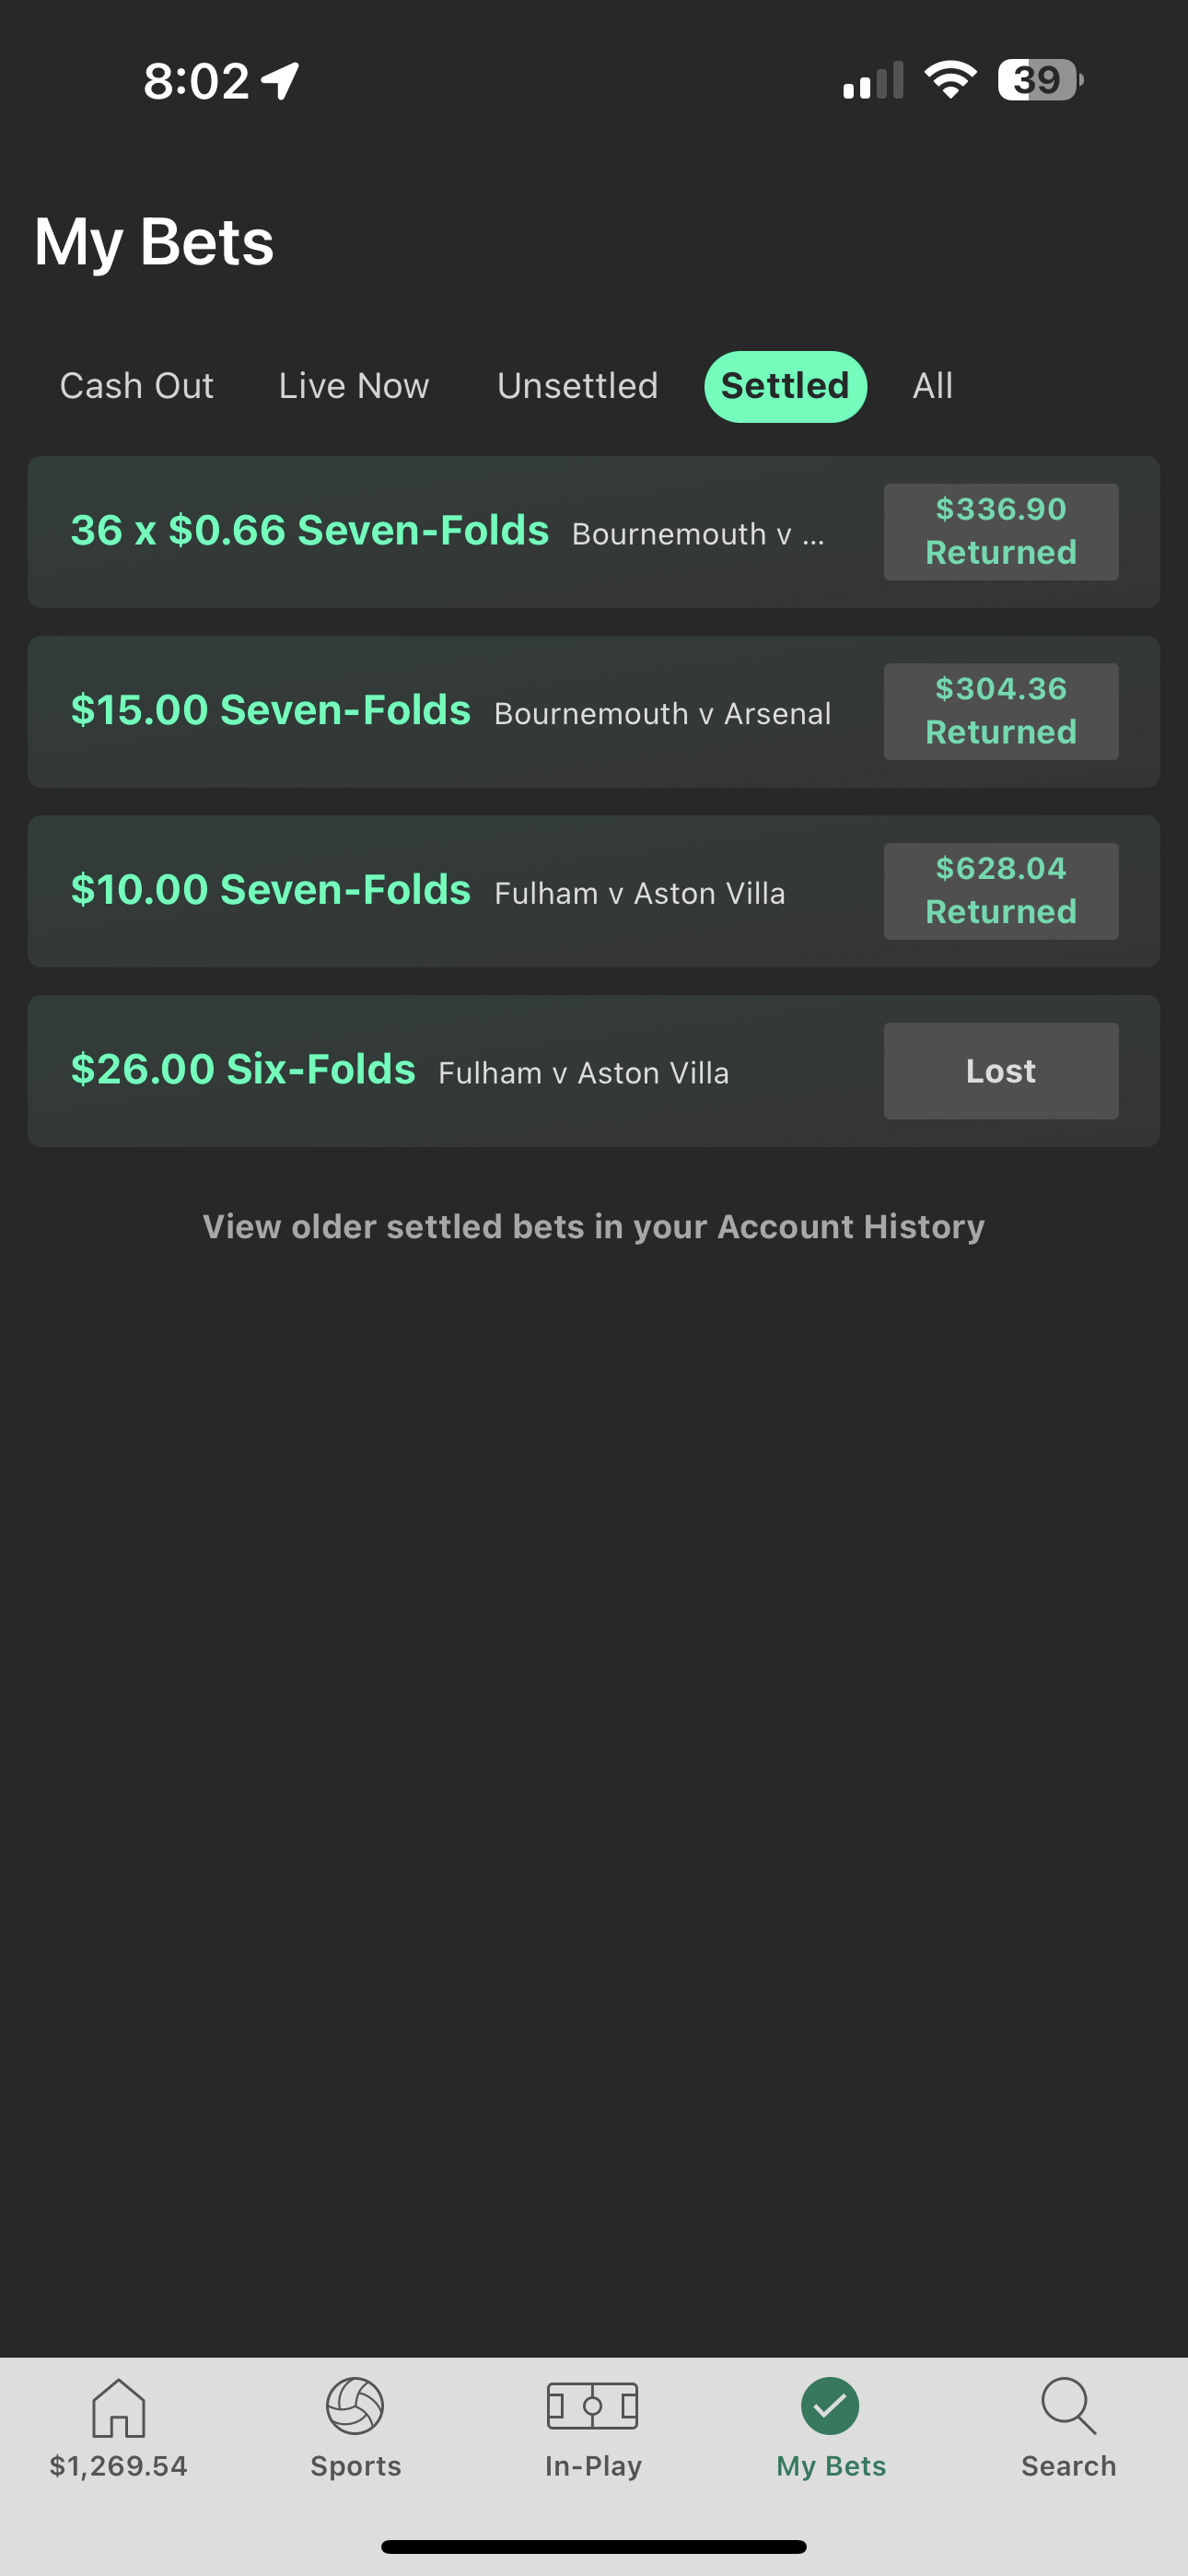The image size is (1188, 2576).
Task: Tap the location arrow beside the time
Action: pos(281,81)
